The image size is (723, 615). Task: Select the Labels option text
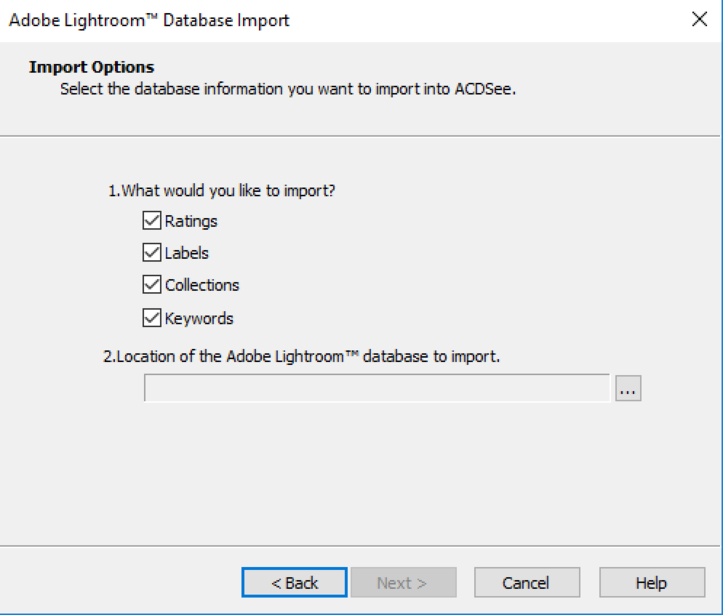tap(187, 253)
